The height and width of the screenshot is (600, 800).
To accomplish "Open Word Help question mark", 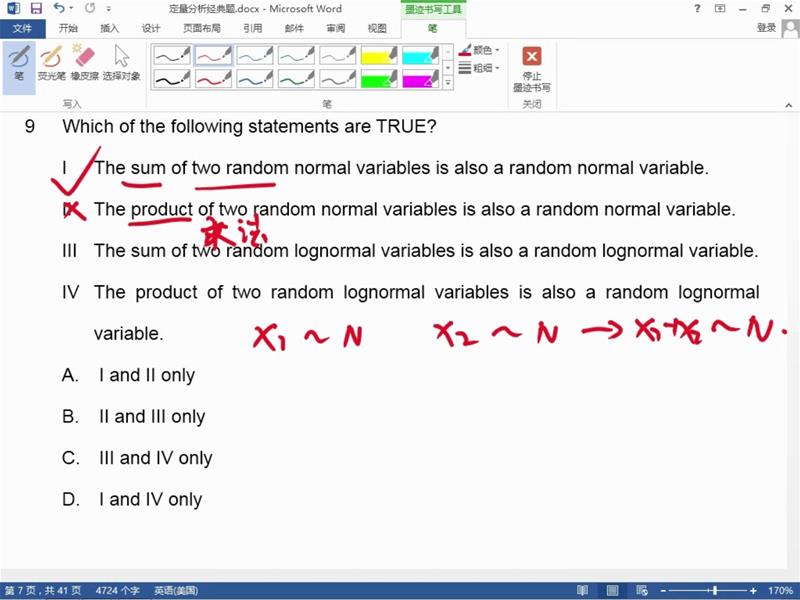I will [x=697, y=8].
